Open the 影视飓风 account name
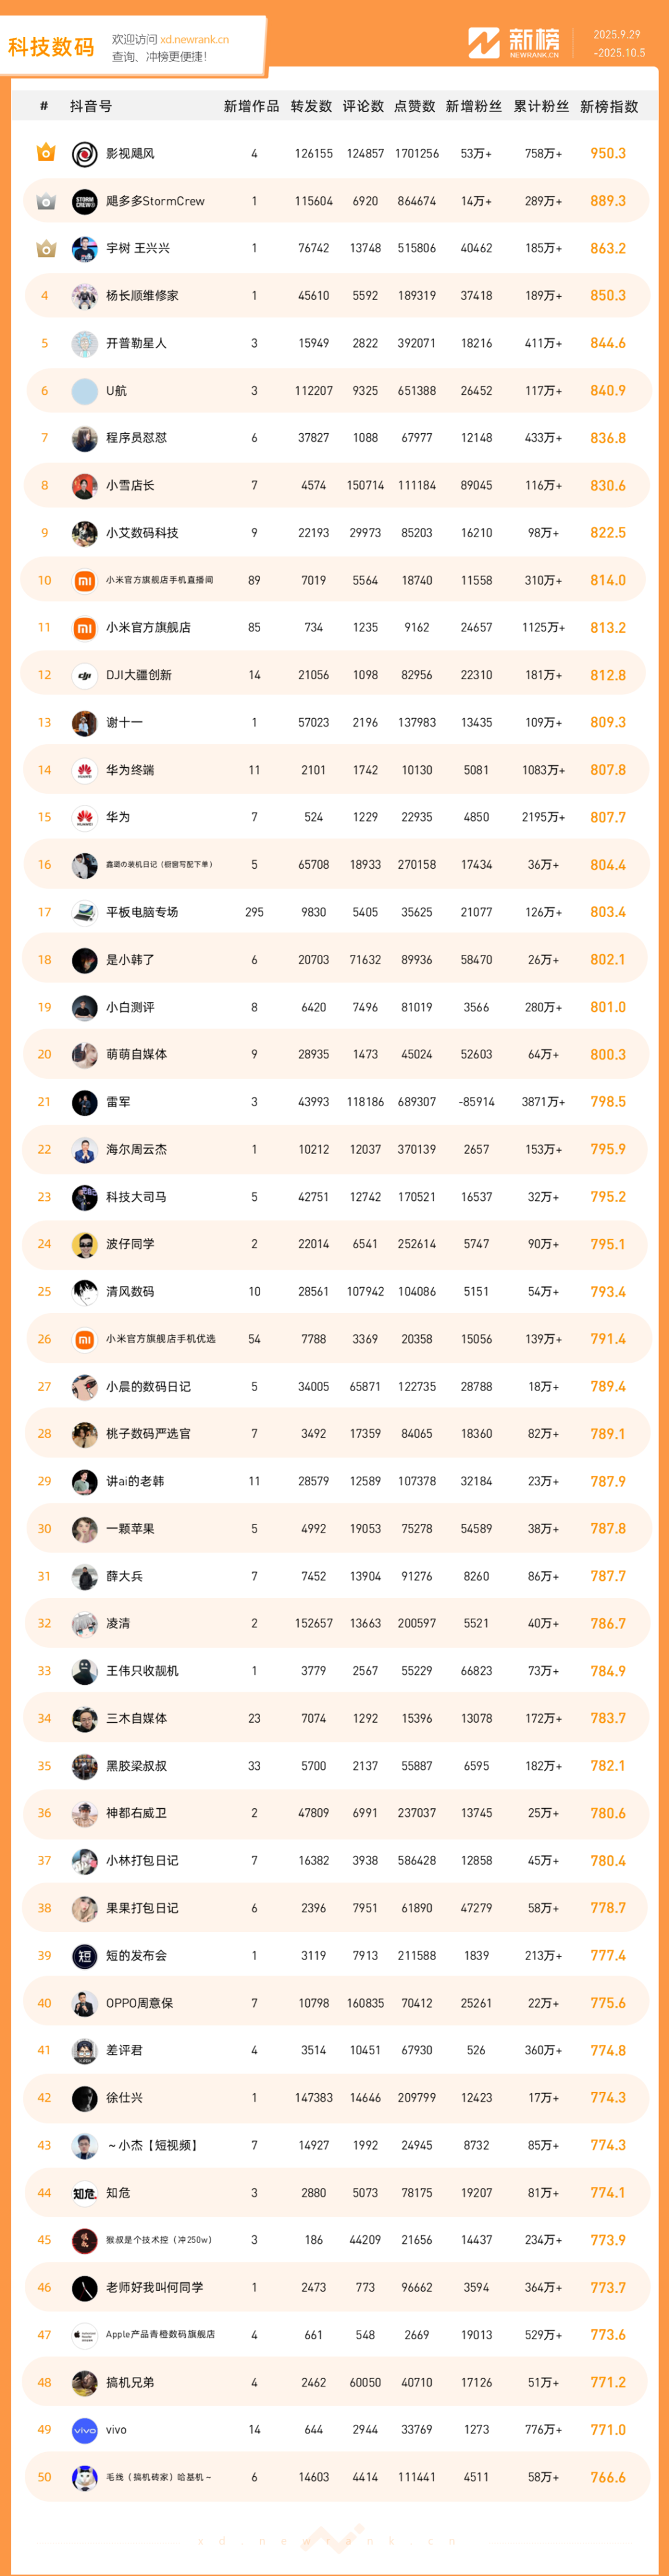669x2576 pixels. pyautogui.click(x=130, y=154)
